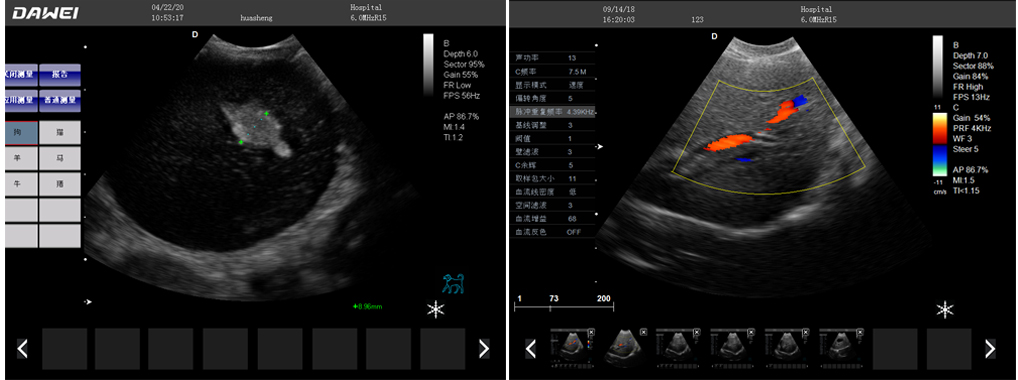Go to next thumbnails on left panel
This screenshot has height=380, width=1018.
[x=484, y=349]
